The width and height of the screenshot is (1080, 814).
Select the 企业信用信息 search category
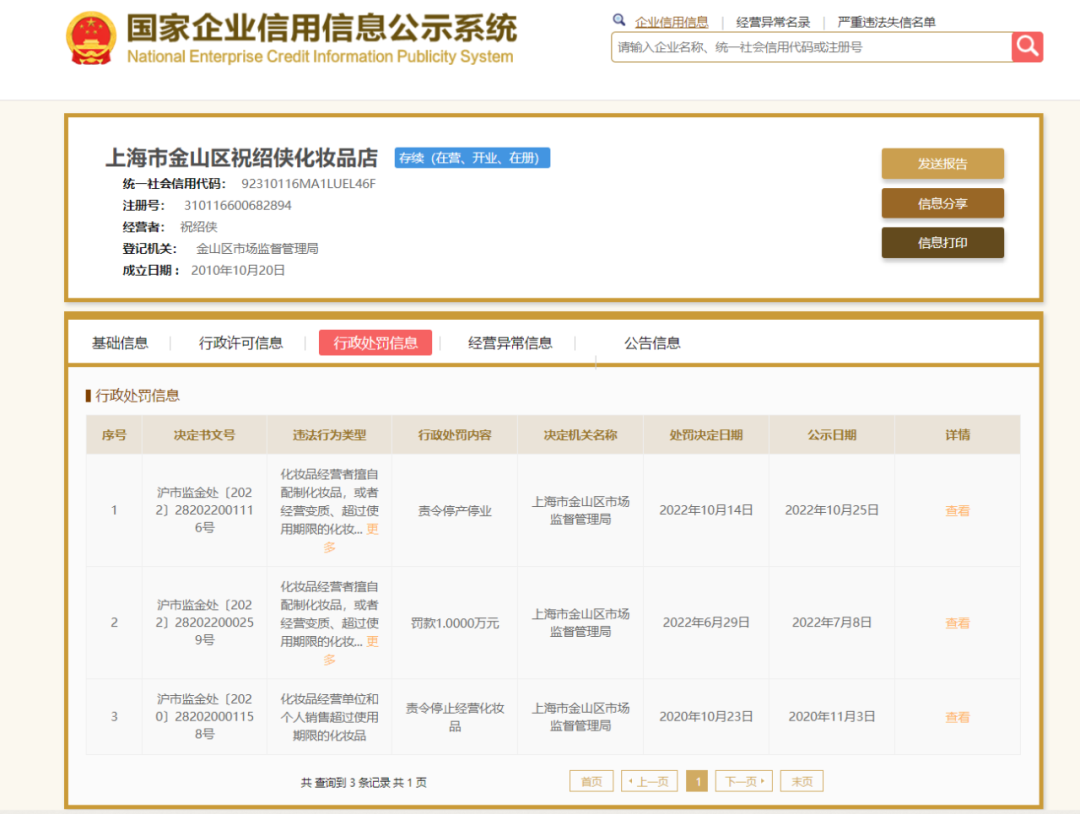(672, 22)
